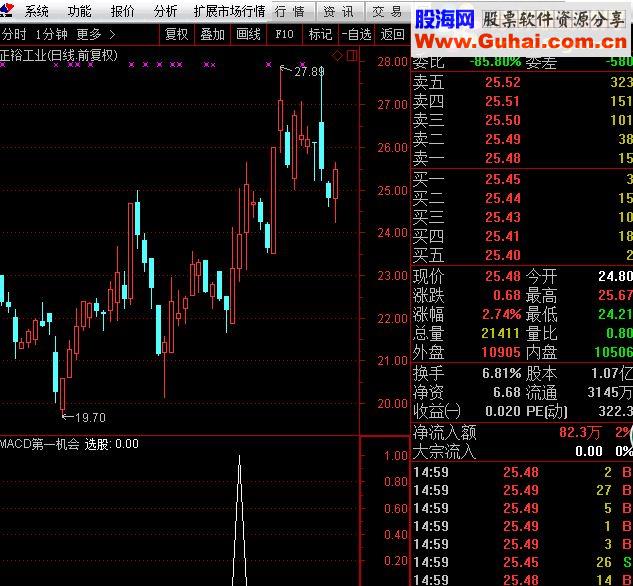Open the 报价 menu
The width and height of the screenshot is (633, 586).
click(122, 11)
